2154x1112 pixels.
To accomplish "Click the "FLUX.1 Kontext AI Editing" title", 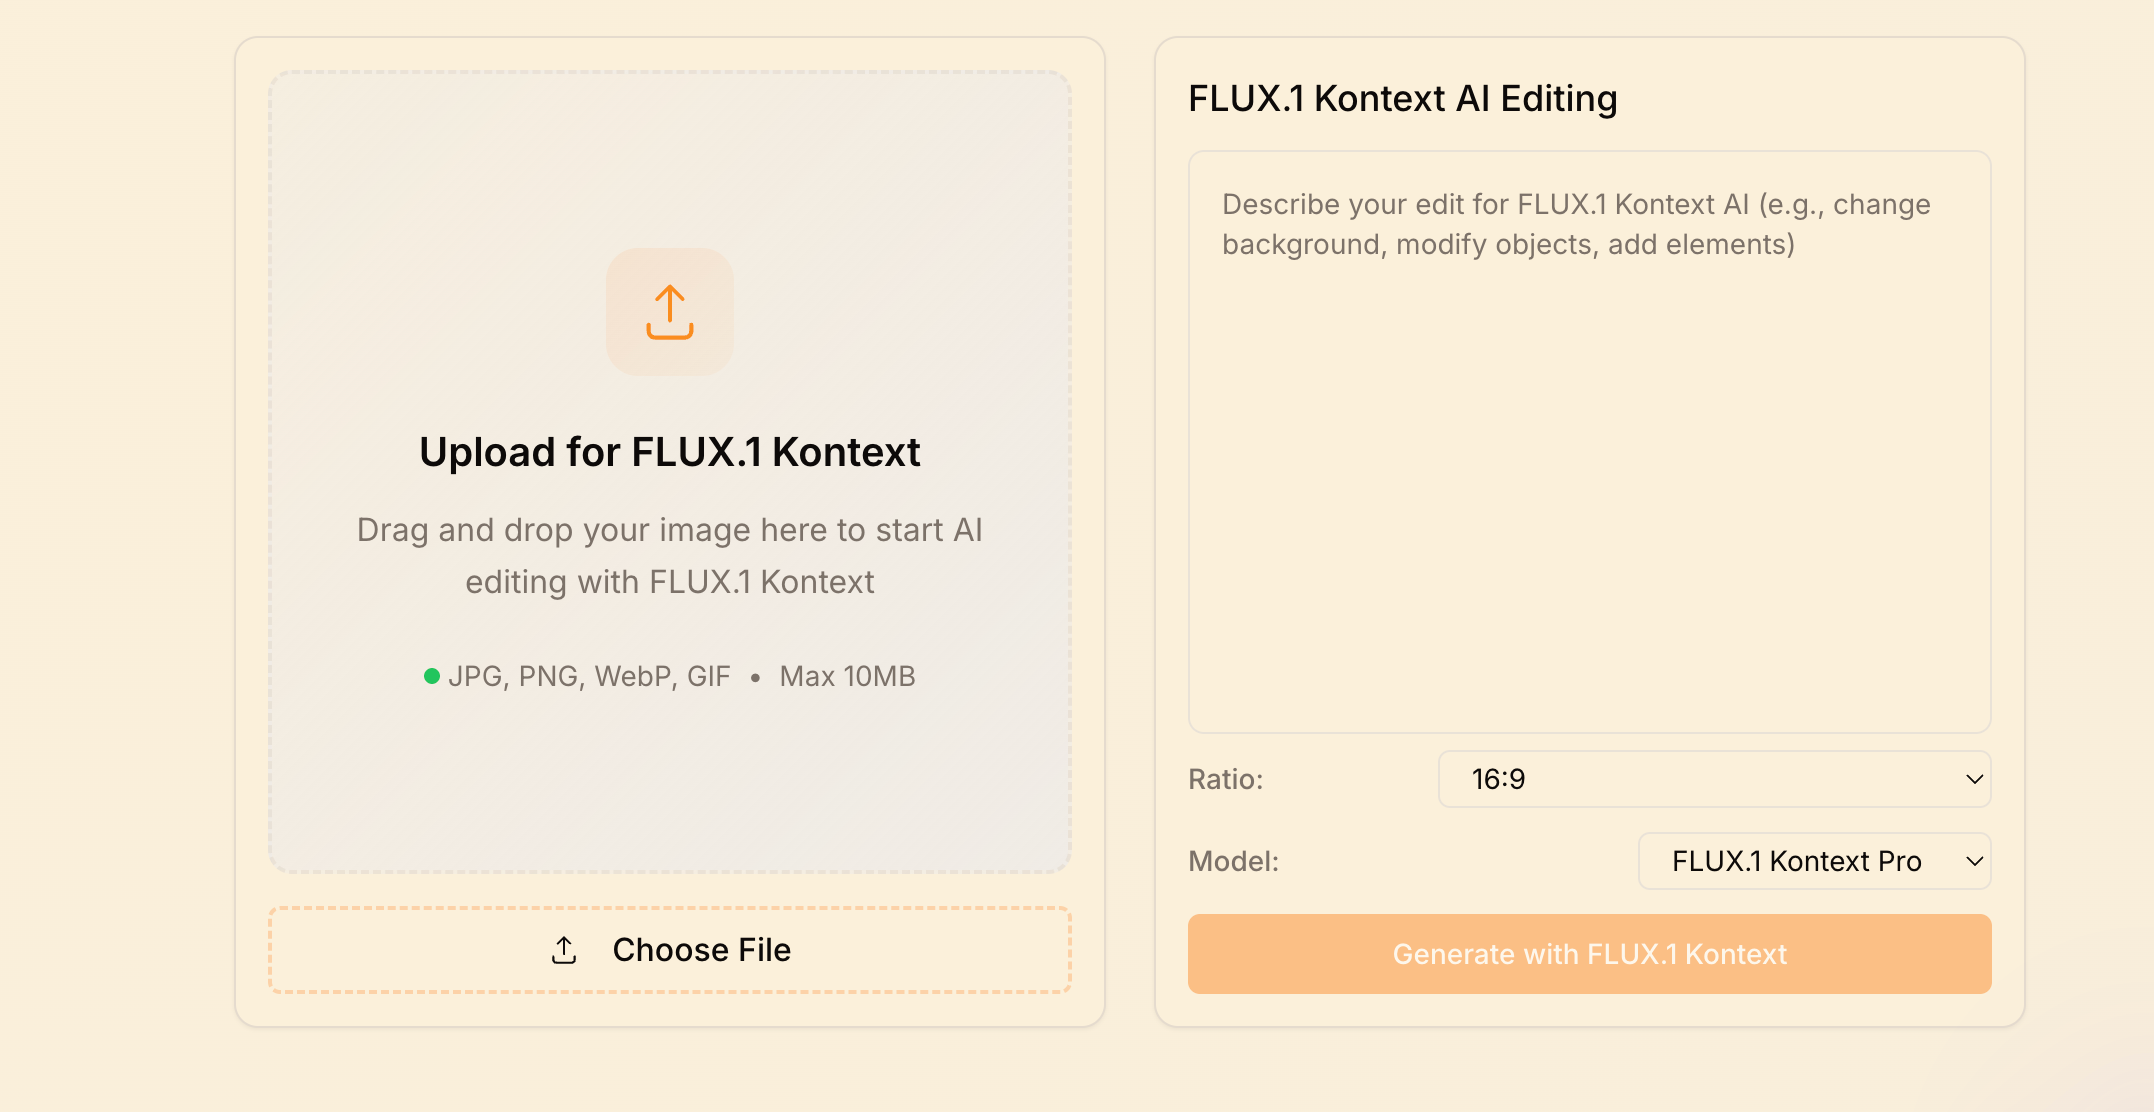I will pyautogui.click(x=1402, y=98).
